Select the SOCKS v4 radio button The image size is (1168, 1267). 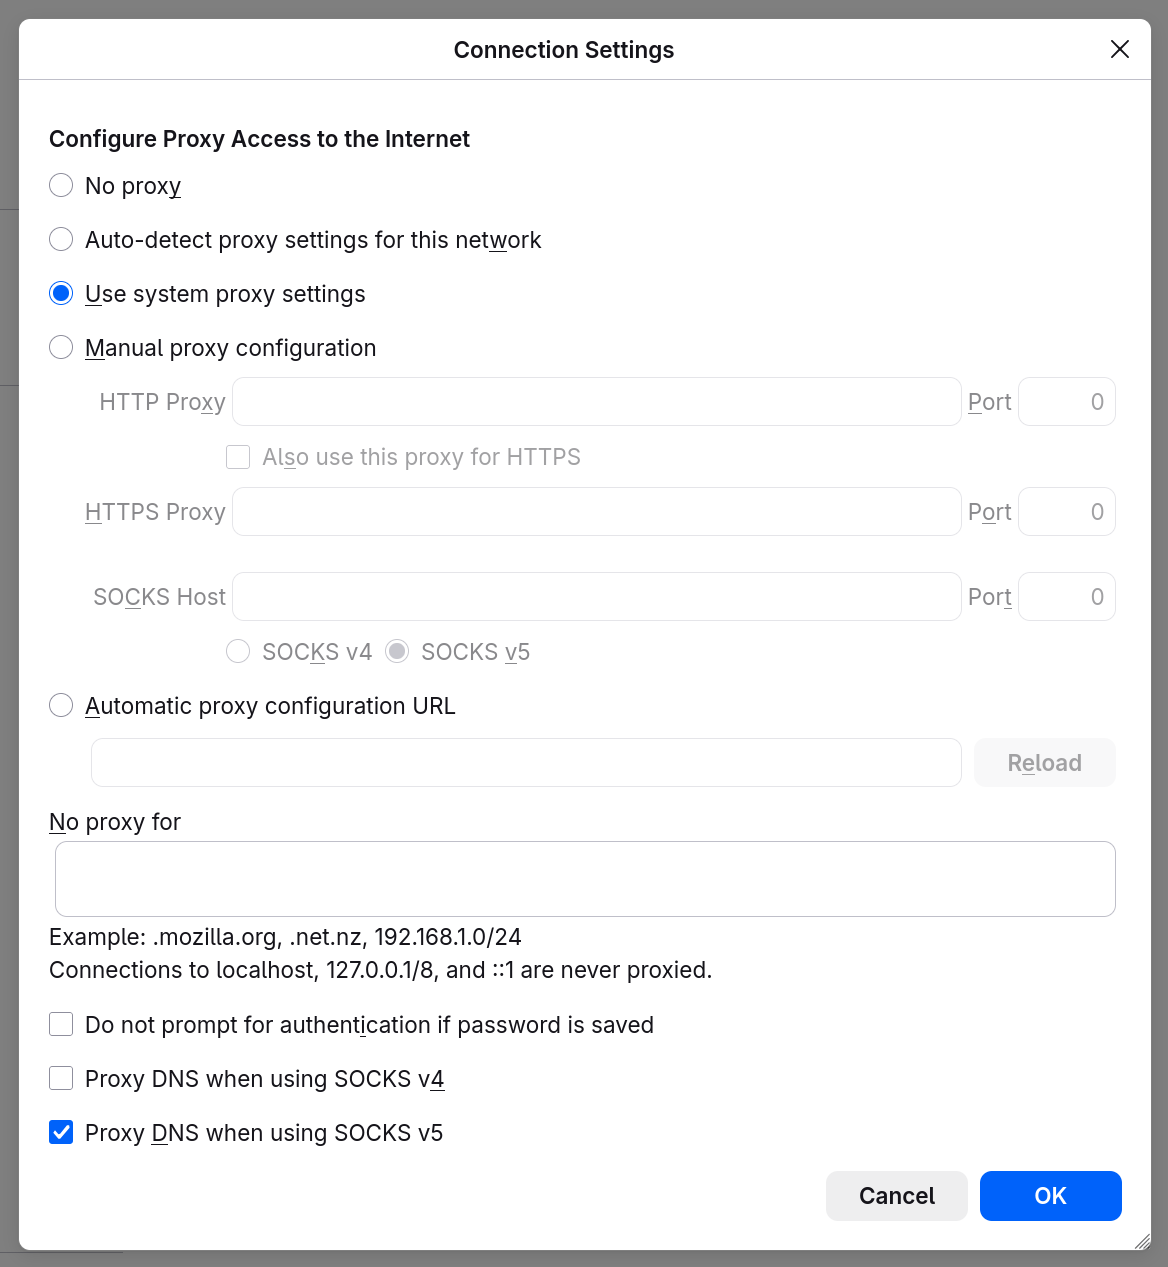[238, 652]
